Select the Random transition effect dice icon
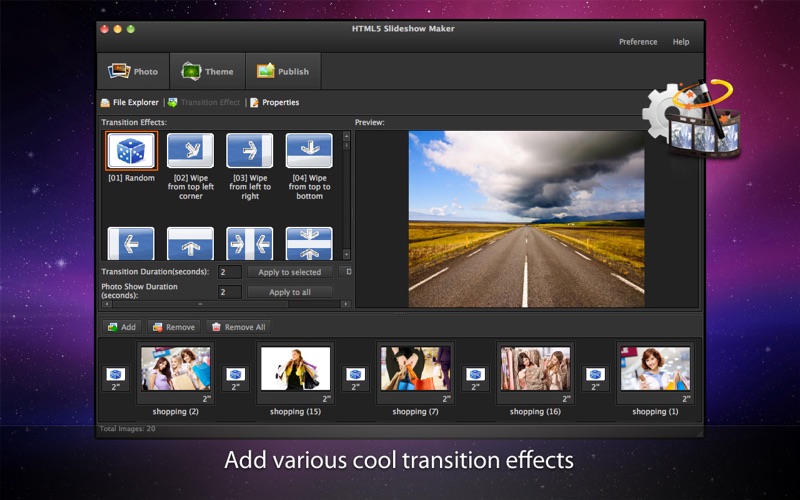 coord(131,151)
